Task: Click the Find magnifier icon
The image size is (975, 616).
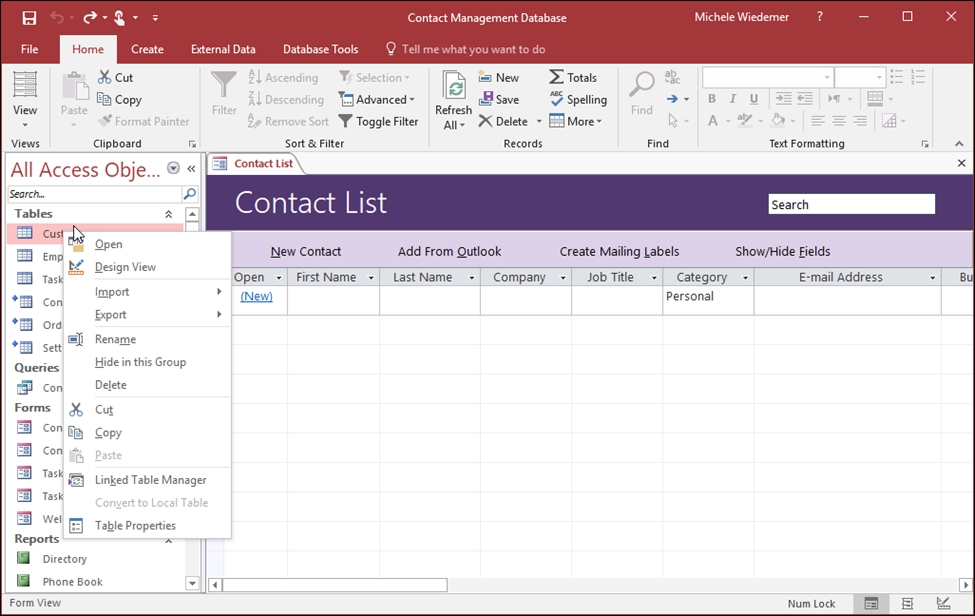Action: [x=642, y=85]
